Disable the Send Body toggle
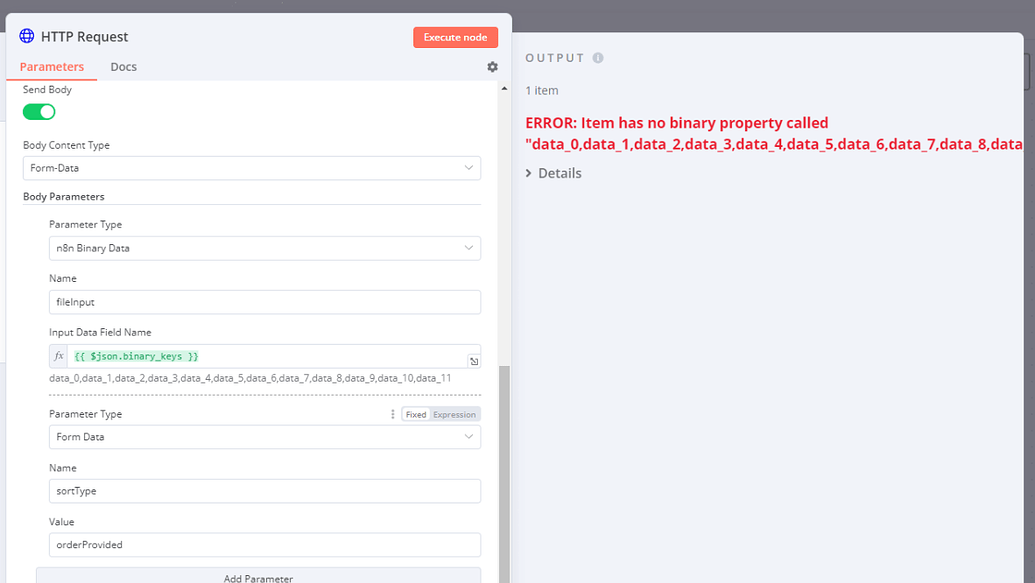 [x=38, y=111]
